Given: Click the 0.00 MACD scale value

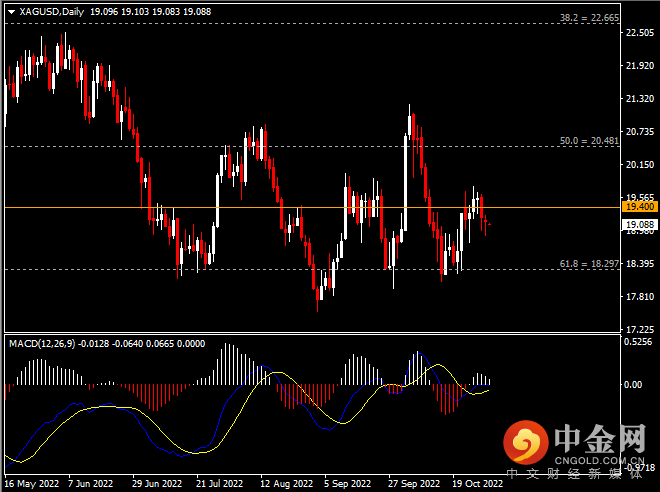Looking at the screenshot, I should click(633, 385).
